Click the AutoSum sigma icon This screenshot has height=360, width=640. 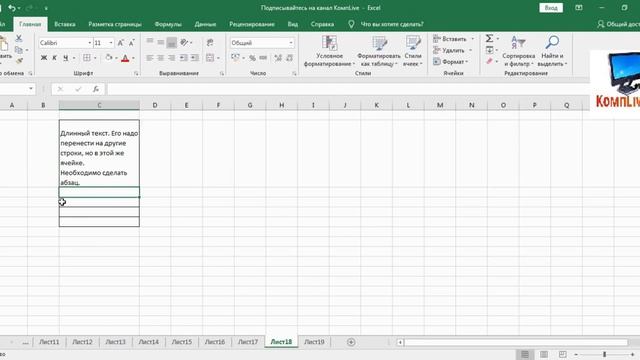489,38
